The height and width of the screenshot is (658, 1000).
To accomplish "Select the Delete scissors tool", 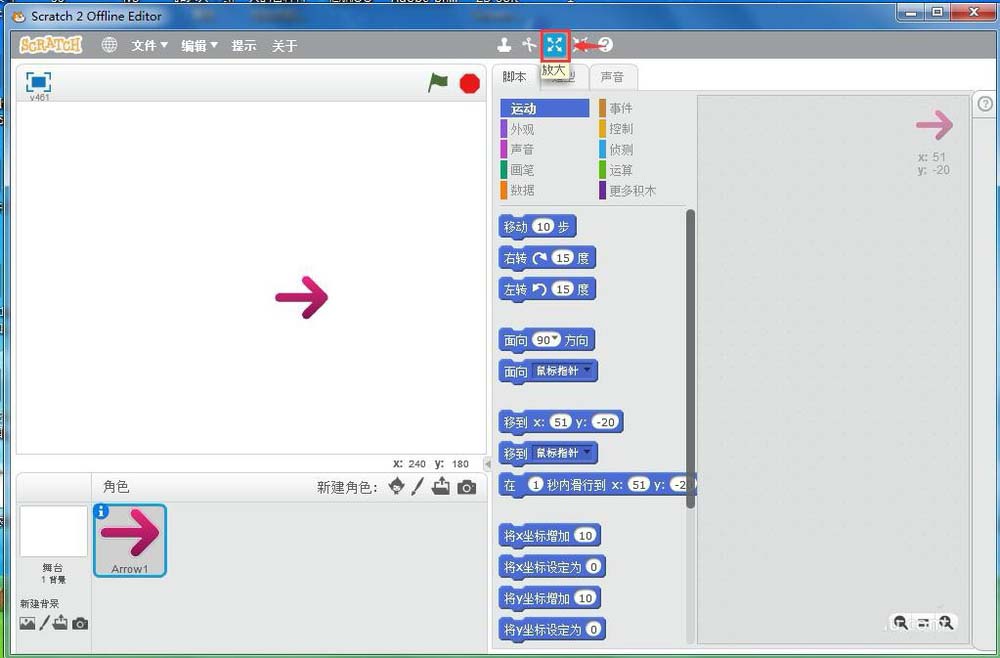I will (x=529, y=45).
